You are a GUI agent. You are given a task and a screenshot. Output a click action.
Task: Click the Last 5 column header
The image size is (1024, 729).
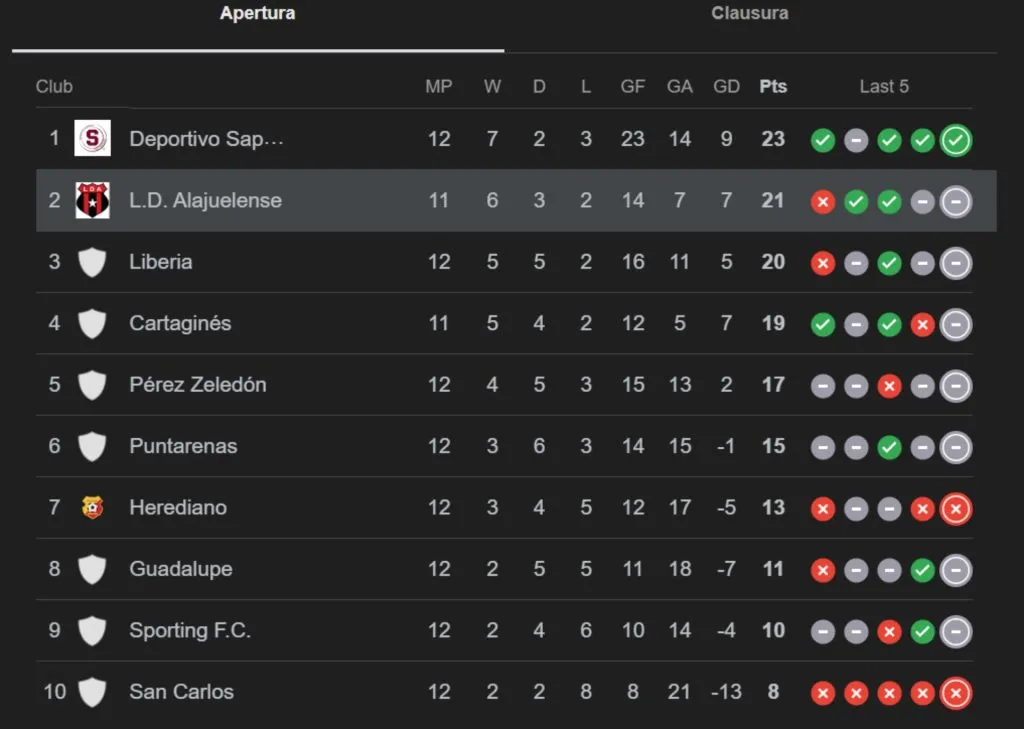pos(884,87)
